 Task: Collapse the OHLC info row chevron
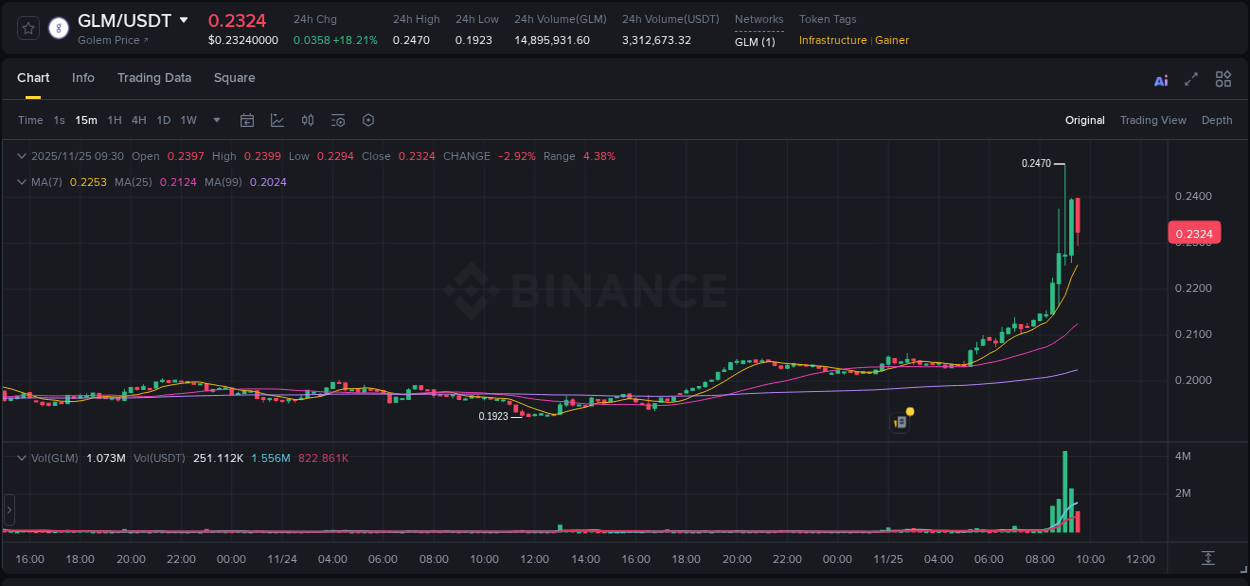[x=20, y=156]
